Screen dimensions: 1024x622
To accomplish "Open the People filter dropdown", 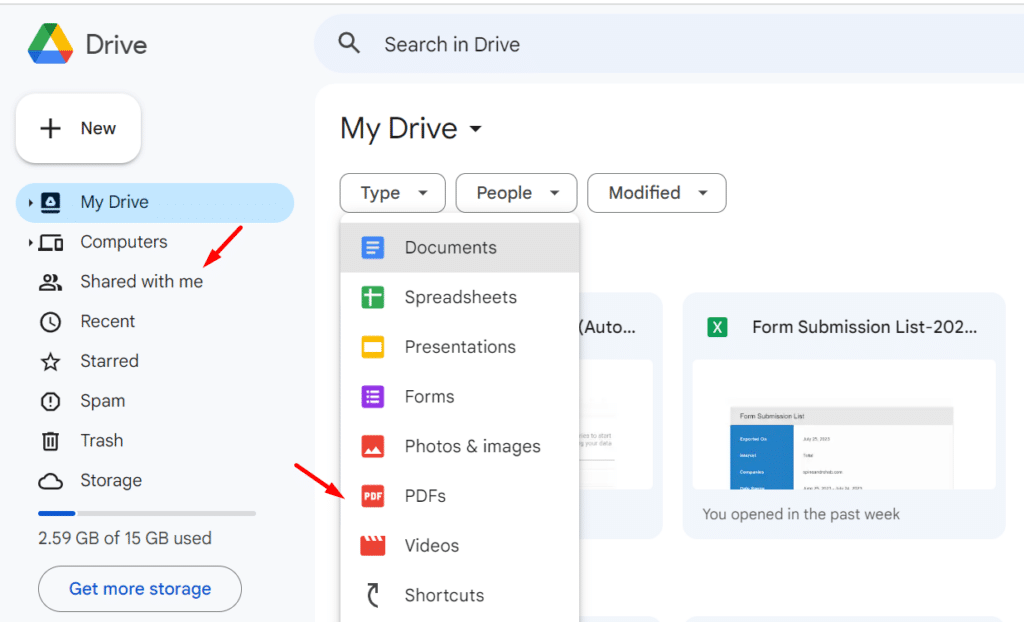I will click(x=516, y=193).
